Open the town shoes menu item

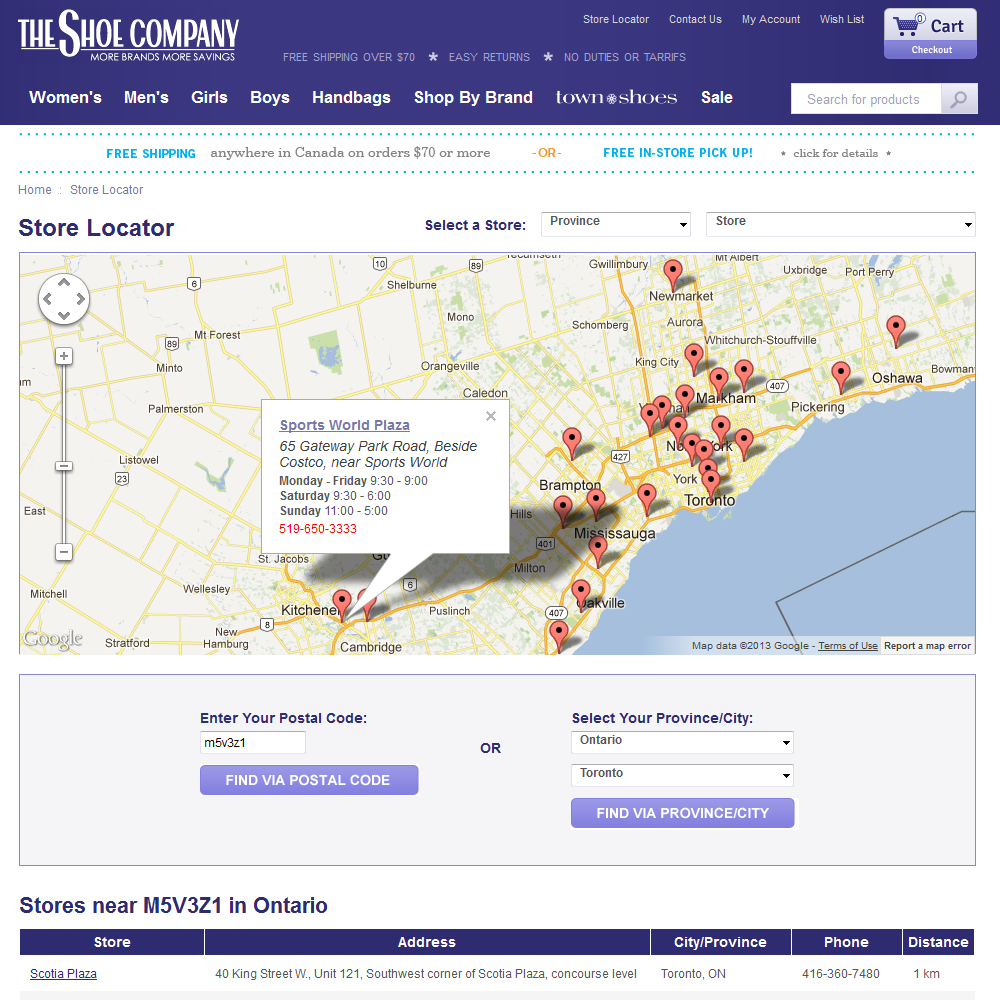[616, 98]
